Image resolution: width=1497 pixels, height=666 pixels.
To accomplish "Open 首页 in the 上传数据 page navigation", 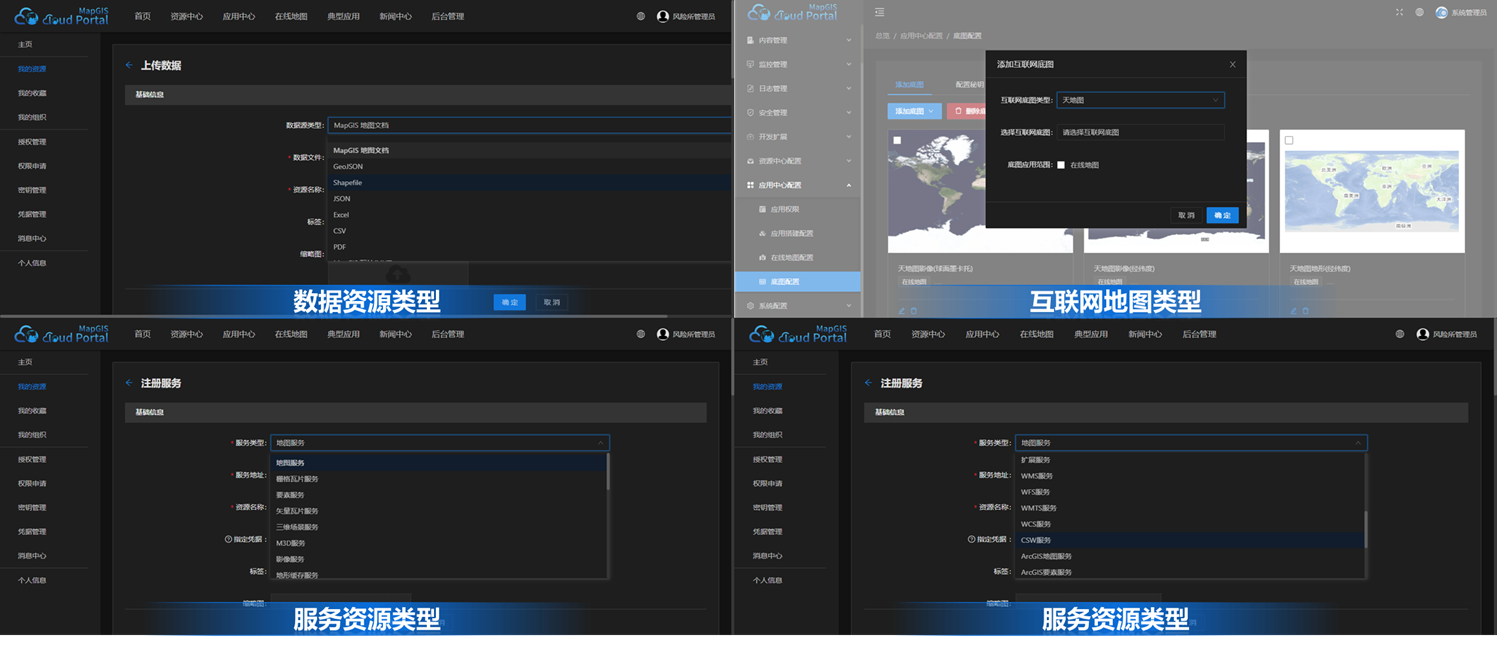I will [x=143, y=16].
